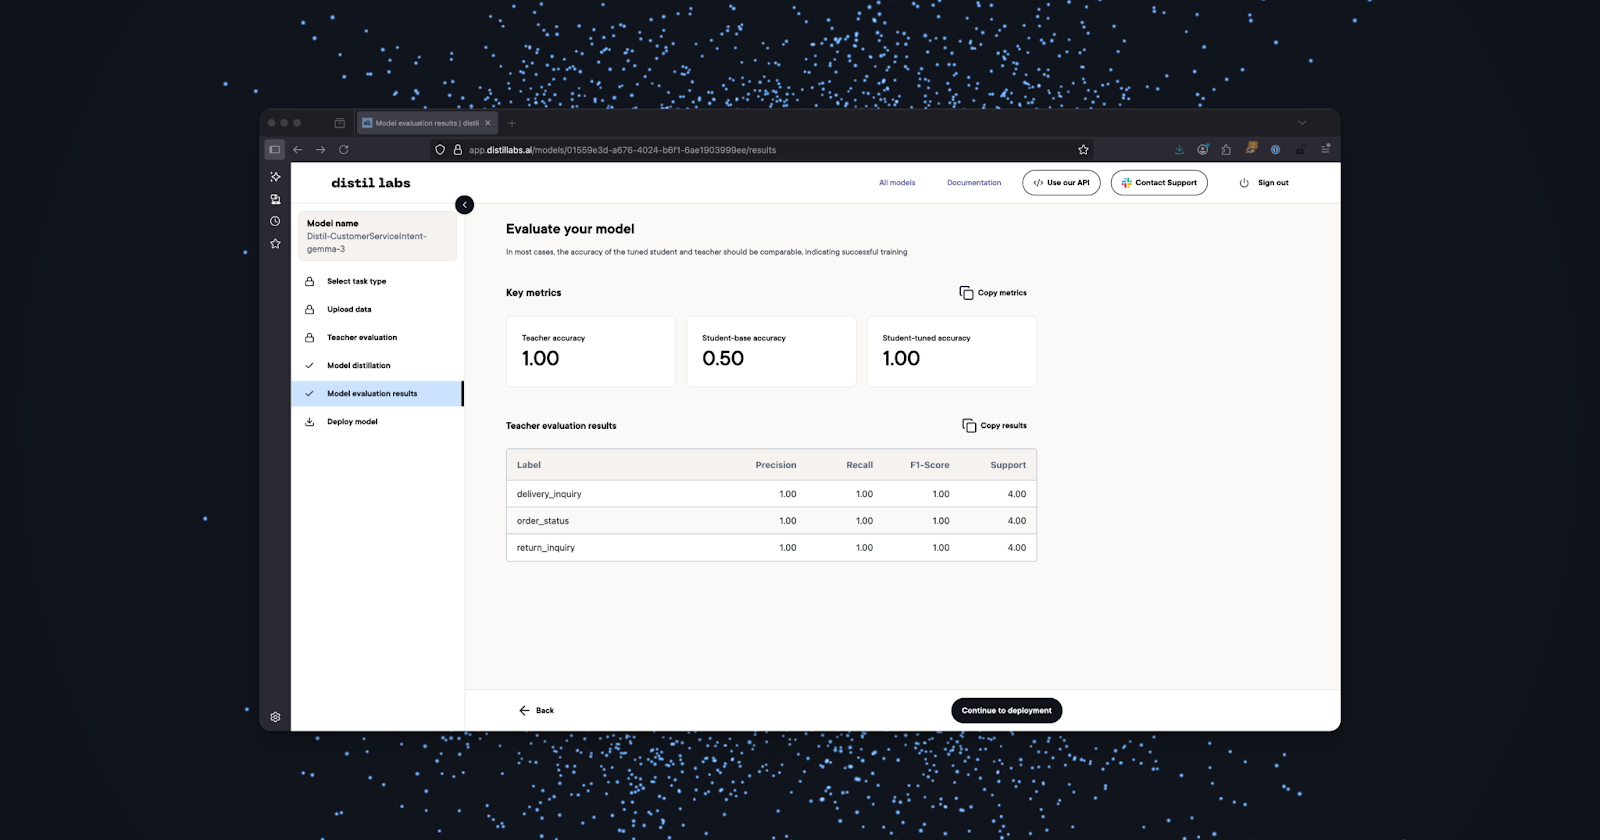1600x840 pixels.
Task: Open Firefox account avatar icon
Action: [x=1203, y=149]
